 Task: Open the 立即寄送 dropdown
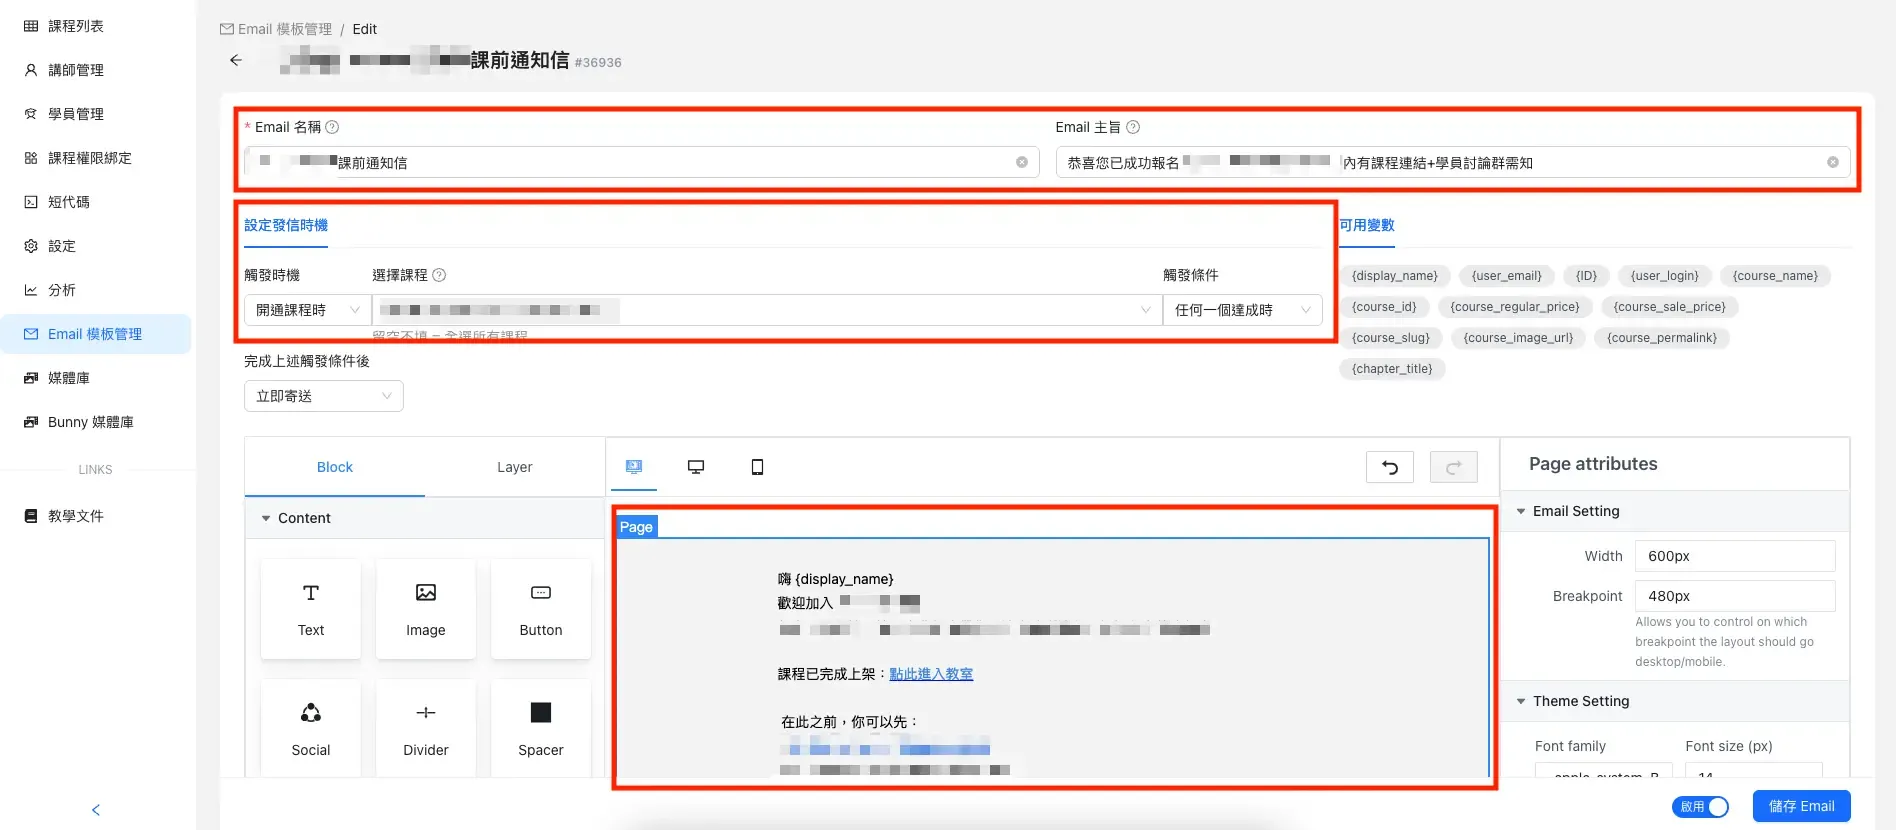click(324, 396)
